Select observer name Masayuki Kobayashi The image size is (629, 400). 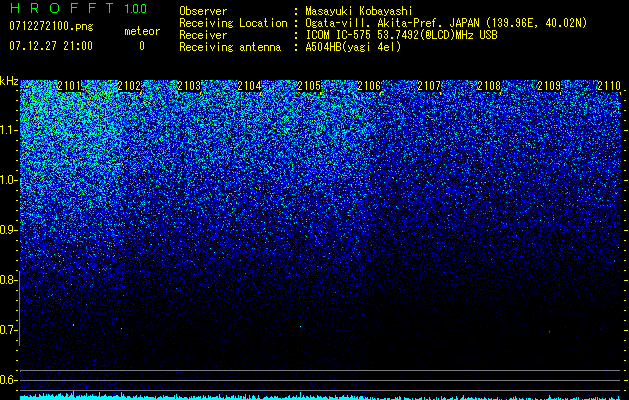359,11
